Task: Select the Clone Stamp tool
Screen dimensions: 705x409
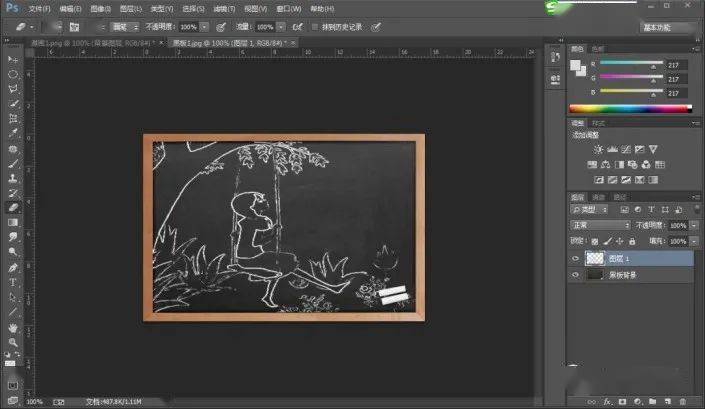Action: [13, 178]
